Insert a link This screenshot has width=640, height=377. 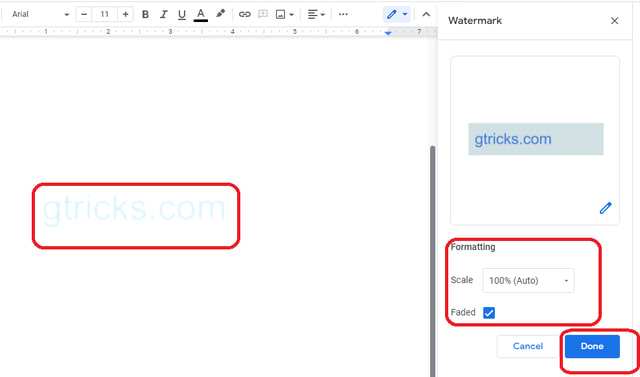point(244,15)
